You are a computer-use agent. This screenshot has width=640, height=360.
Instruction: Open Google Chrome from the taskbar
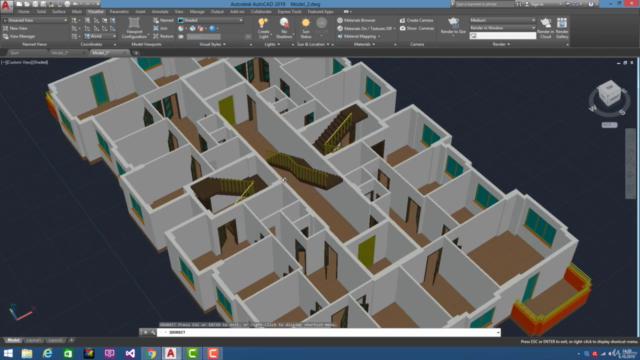pos(151,353)
